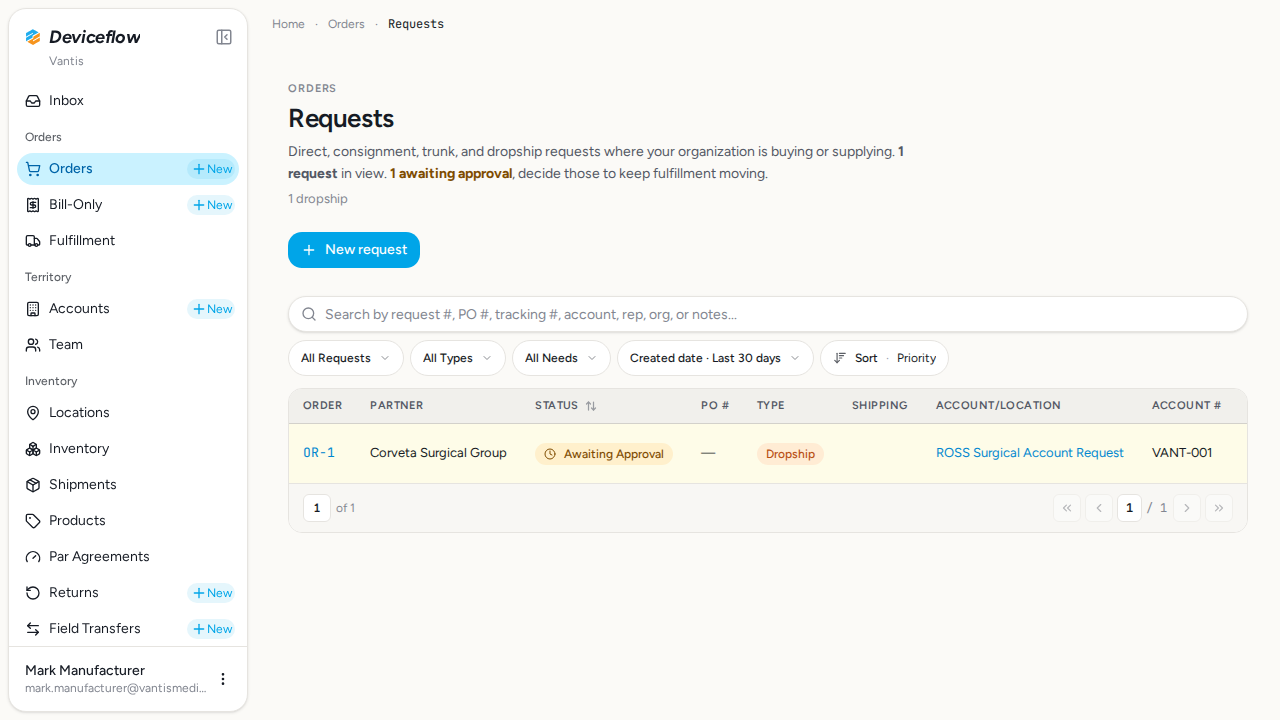Click the Fulfillment truck icon
The width and height of the screenshot is (1280, 720).
click(33, 241)
